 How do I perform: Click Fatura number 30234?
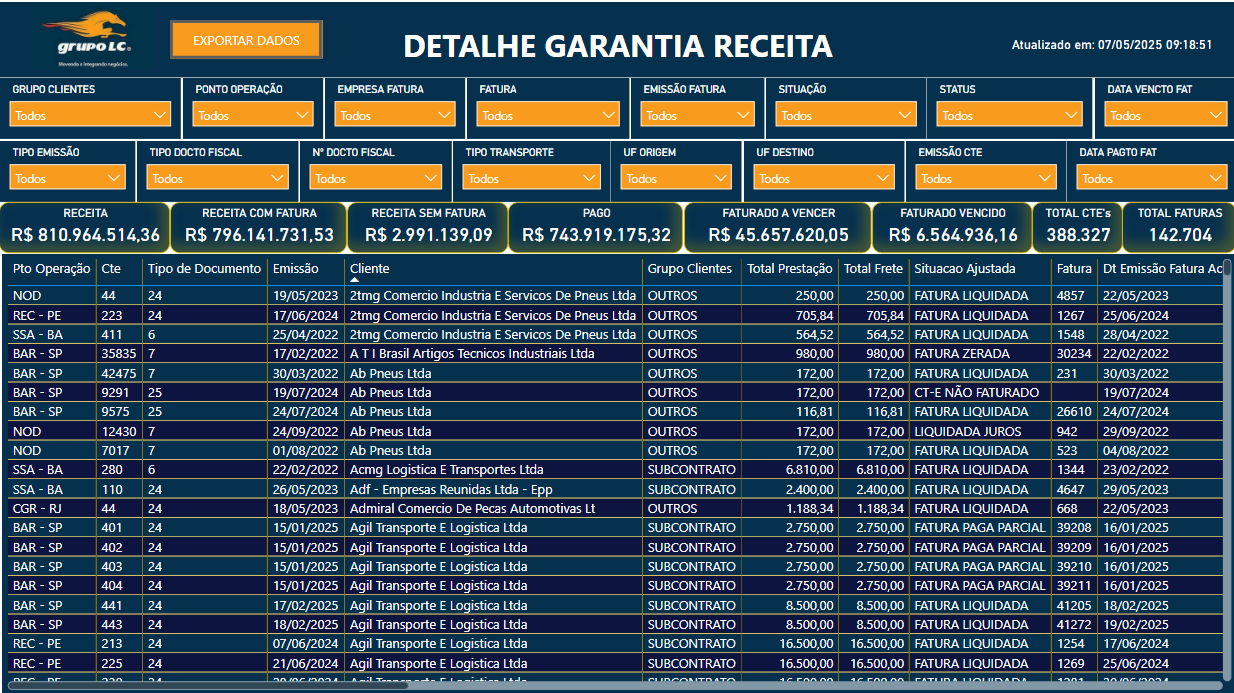1075,353
